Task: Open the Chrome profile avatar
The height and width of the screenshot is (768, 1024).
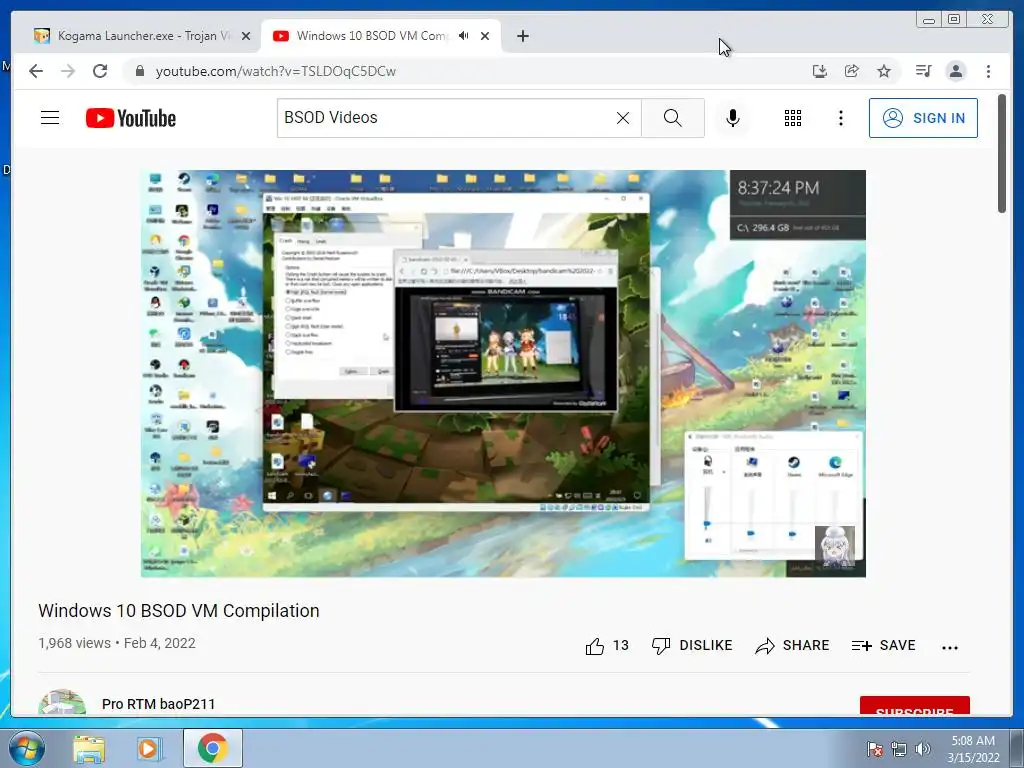Action: (955, 71)
